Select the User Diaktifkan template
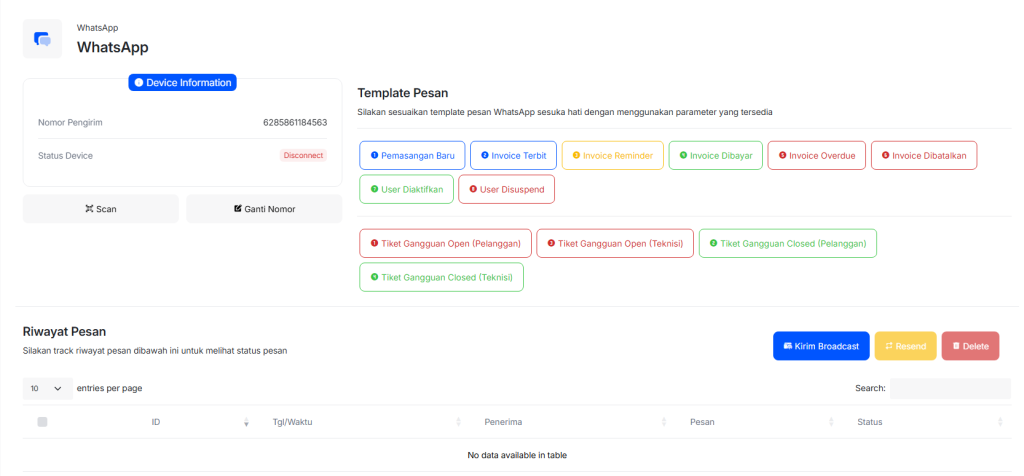This screenshot has width=1024, height=476. pos(407,189)
